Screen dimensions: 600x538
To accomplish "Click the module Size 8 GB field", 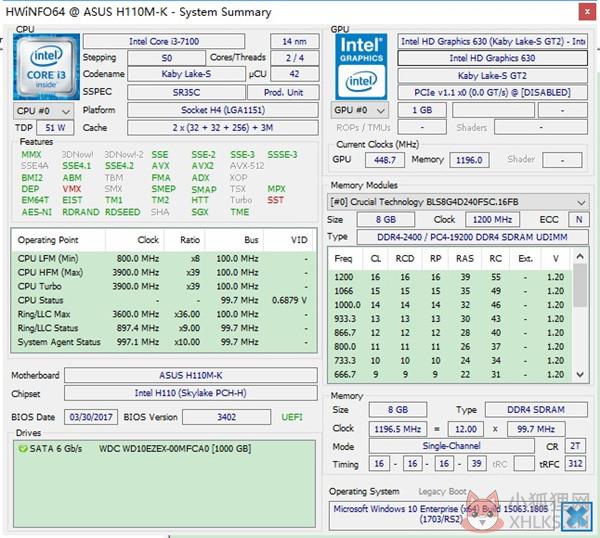I will coord(385,220).
